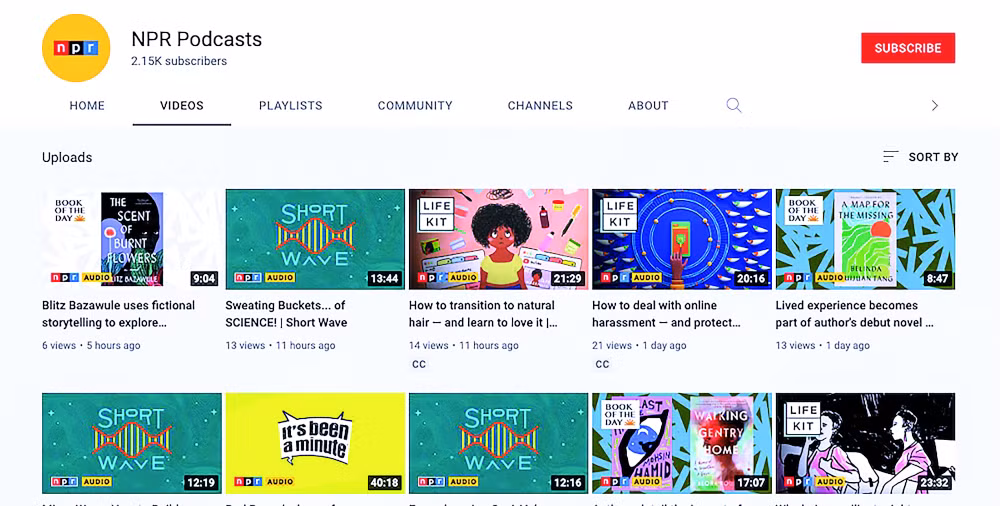Open A Map for the Missing thumbnail

tap(865, 239)
